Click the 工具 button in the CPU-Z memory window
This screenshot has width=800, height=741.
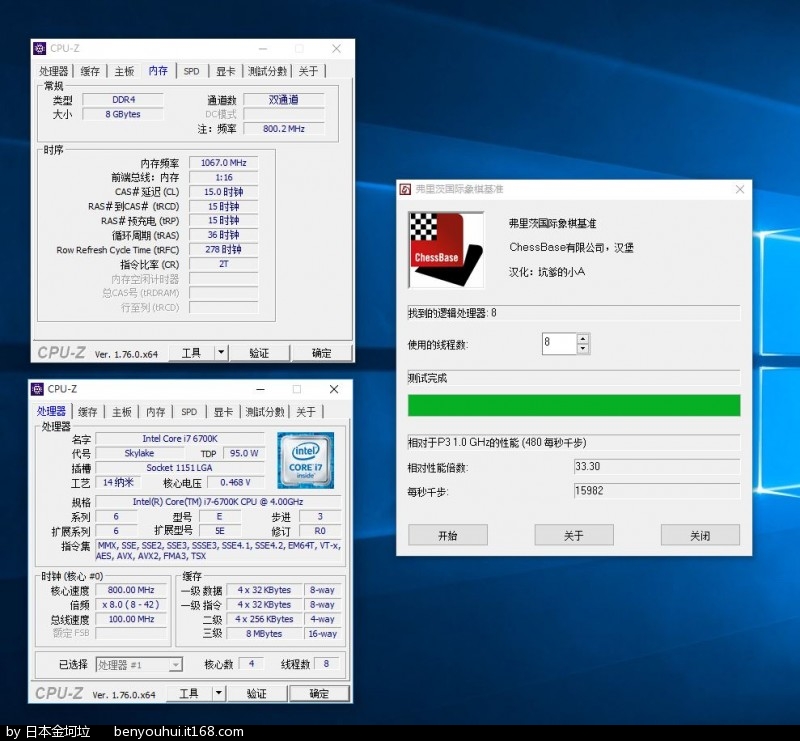(192, 353)
